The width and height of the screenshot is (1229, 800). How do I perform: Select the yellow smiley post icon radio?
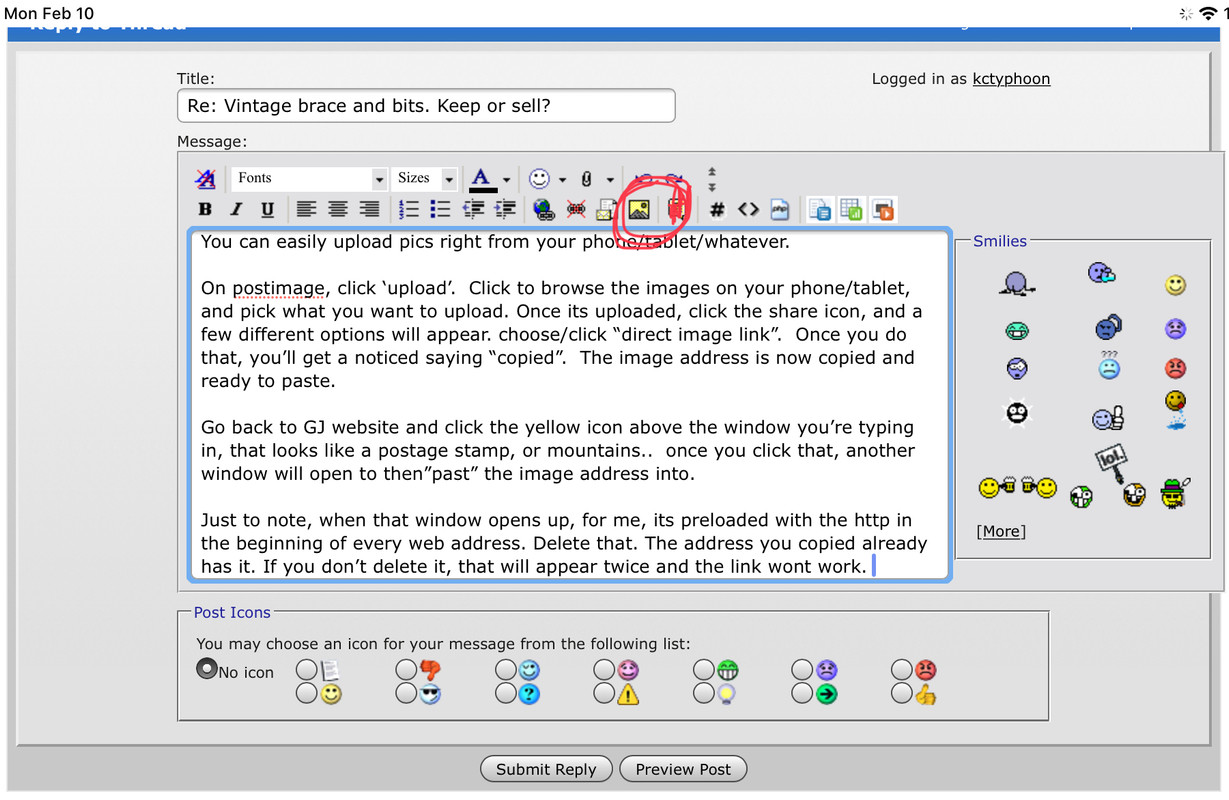pyautogui.click(x=307, y=693)
